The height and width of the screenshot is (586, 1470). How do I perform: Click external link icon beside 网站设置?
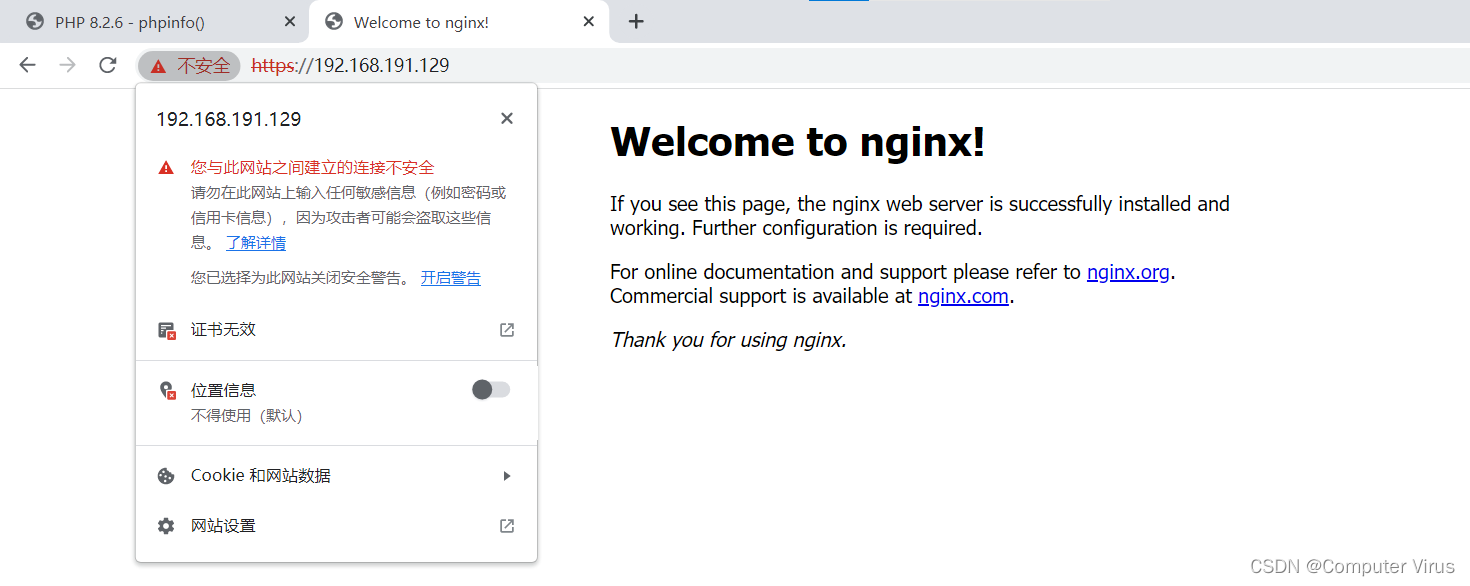click(x=507, y=525)
